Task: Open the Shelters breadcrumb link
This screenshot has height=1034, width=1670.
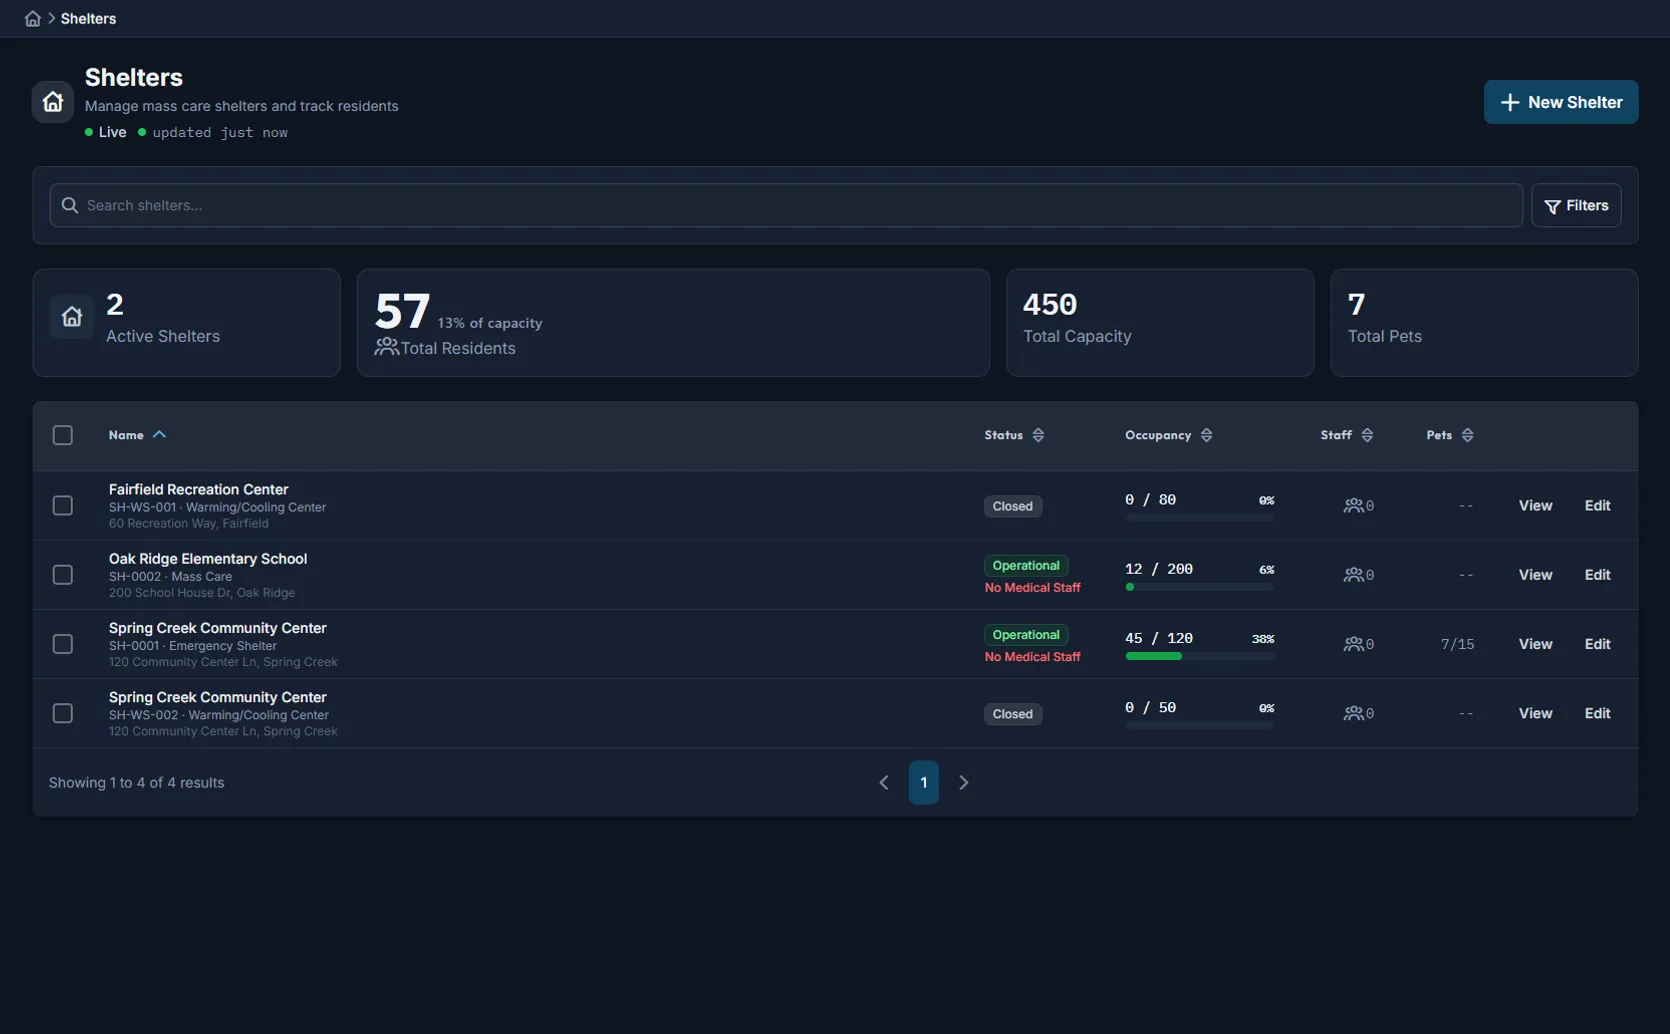Action: click(x=88, y=19)
